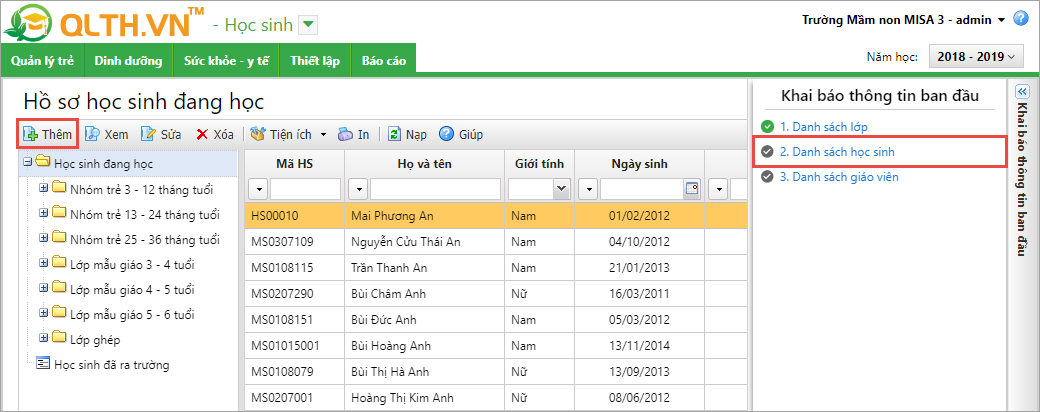Click the calendar icon in Ngày sinh filter
This screenshot has height=412, width=1040.
691,189
